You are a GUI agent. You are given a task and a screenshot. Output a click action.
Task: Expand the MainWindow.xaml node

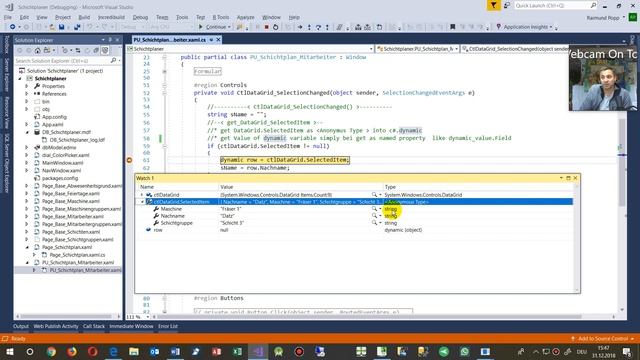[27, 163]
